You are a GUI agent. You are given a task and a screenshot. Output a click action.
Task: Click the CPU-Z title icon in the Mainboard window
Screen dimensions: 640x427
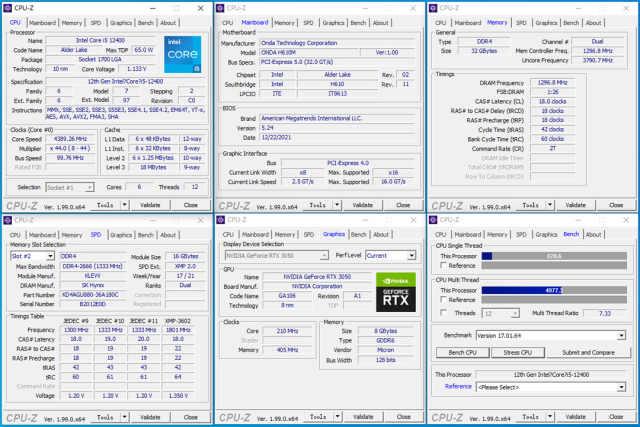point(220,8)
